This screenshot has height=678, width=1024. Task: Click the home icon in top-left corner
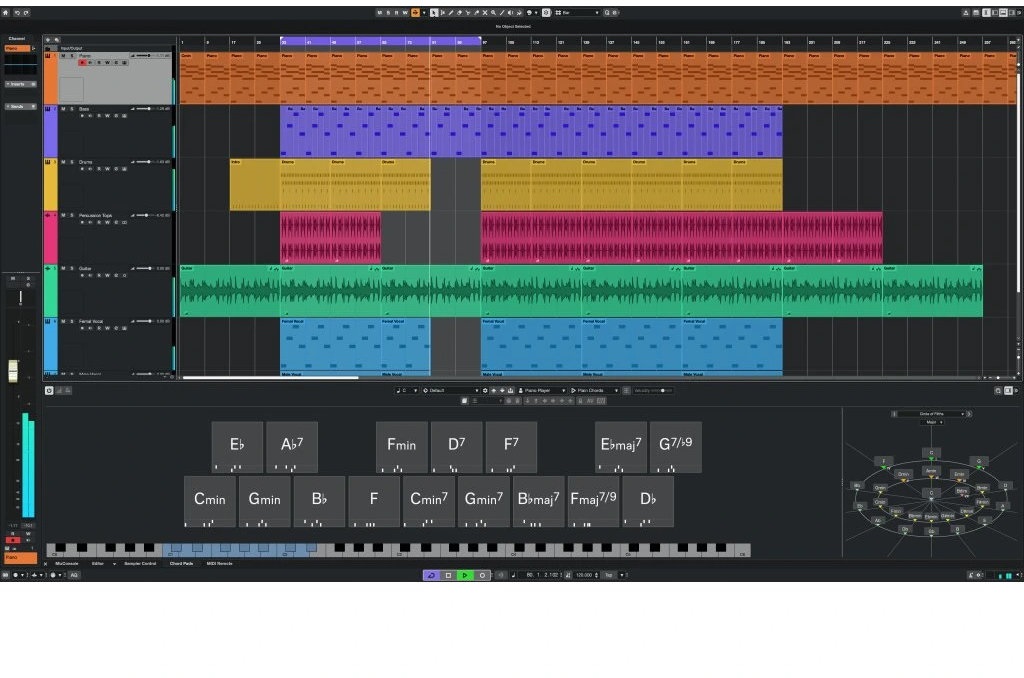pos(6,12)
